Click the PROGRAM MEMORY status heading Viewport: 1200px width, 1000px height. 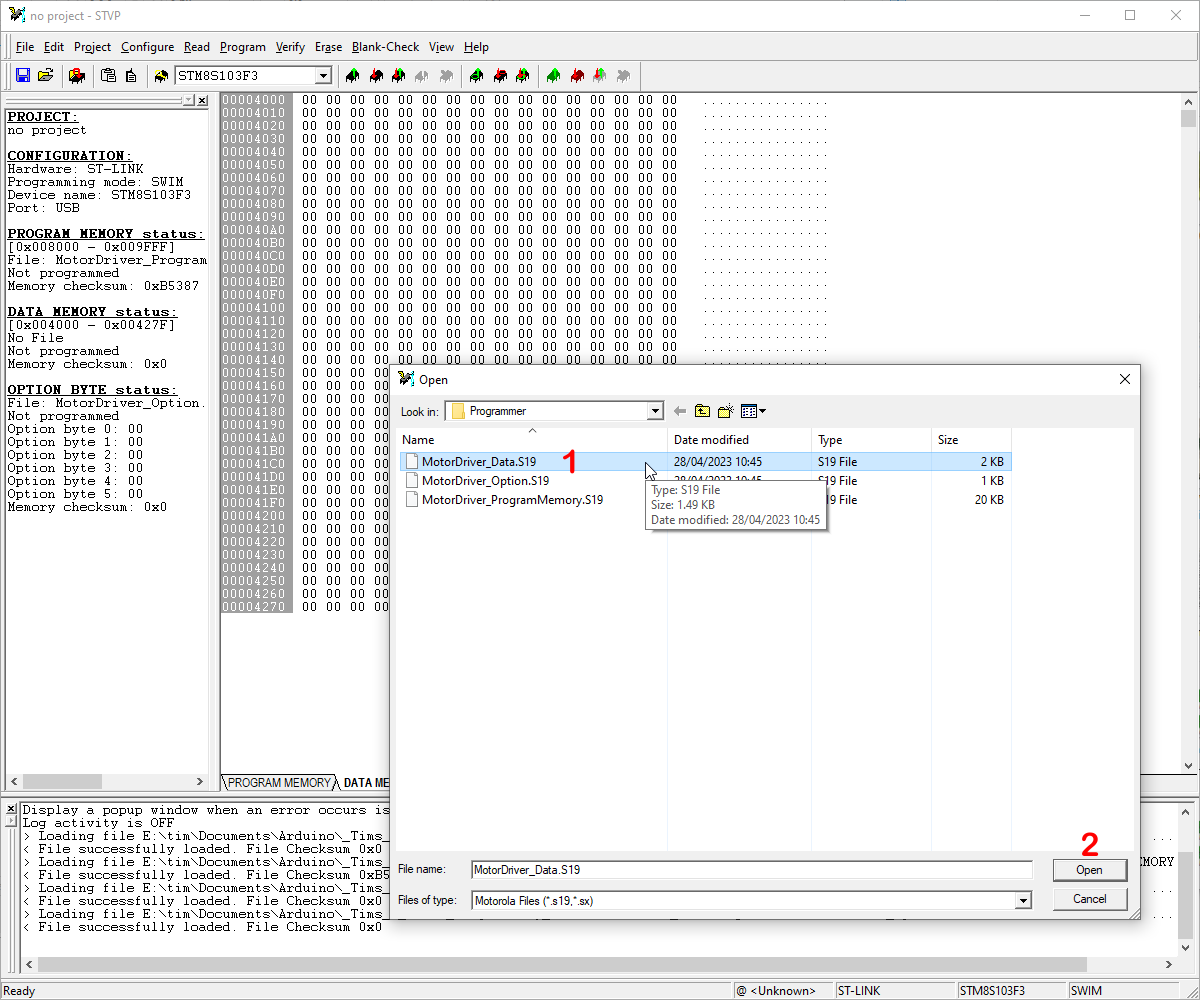[105, 234]
